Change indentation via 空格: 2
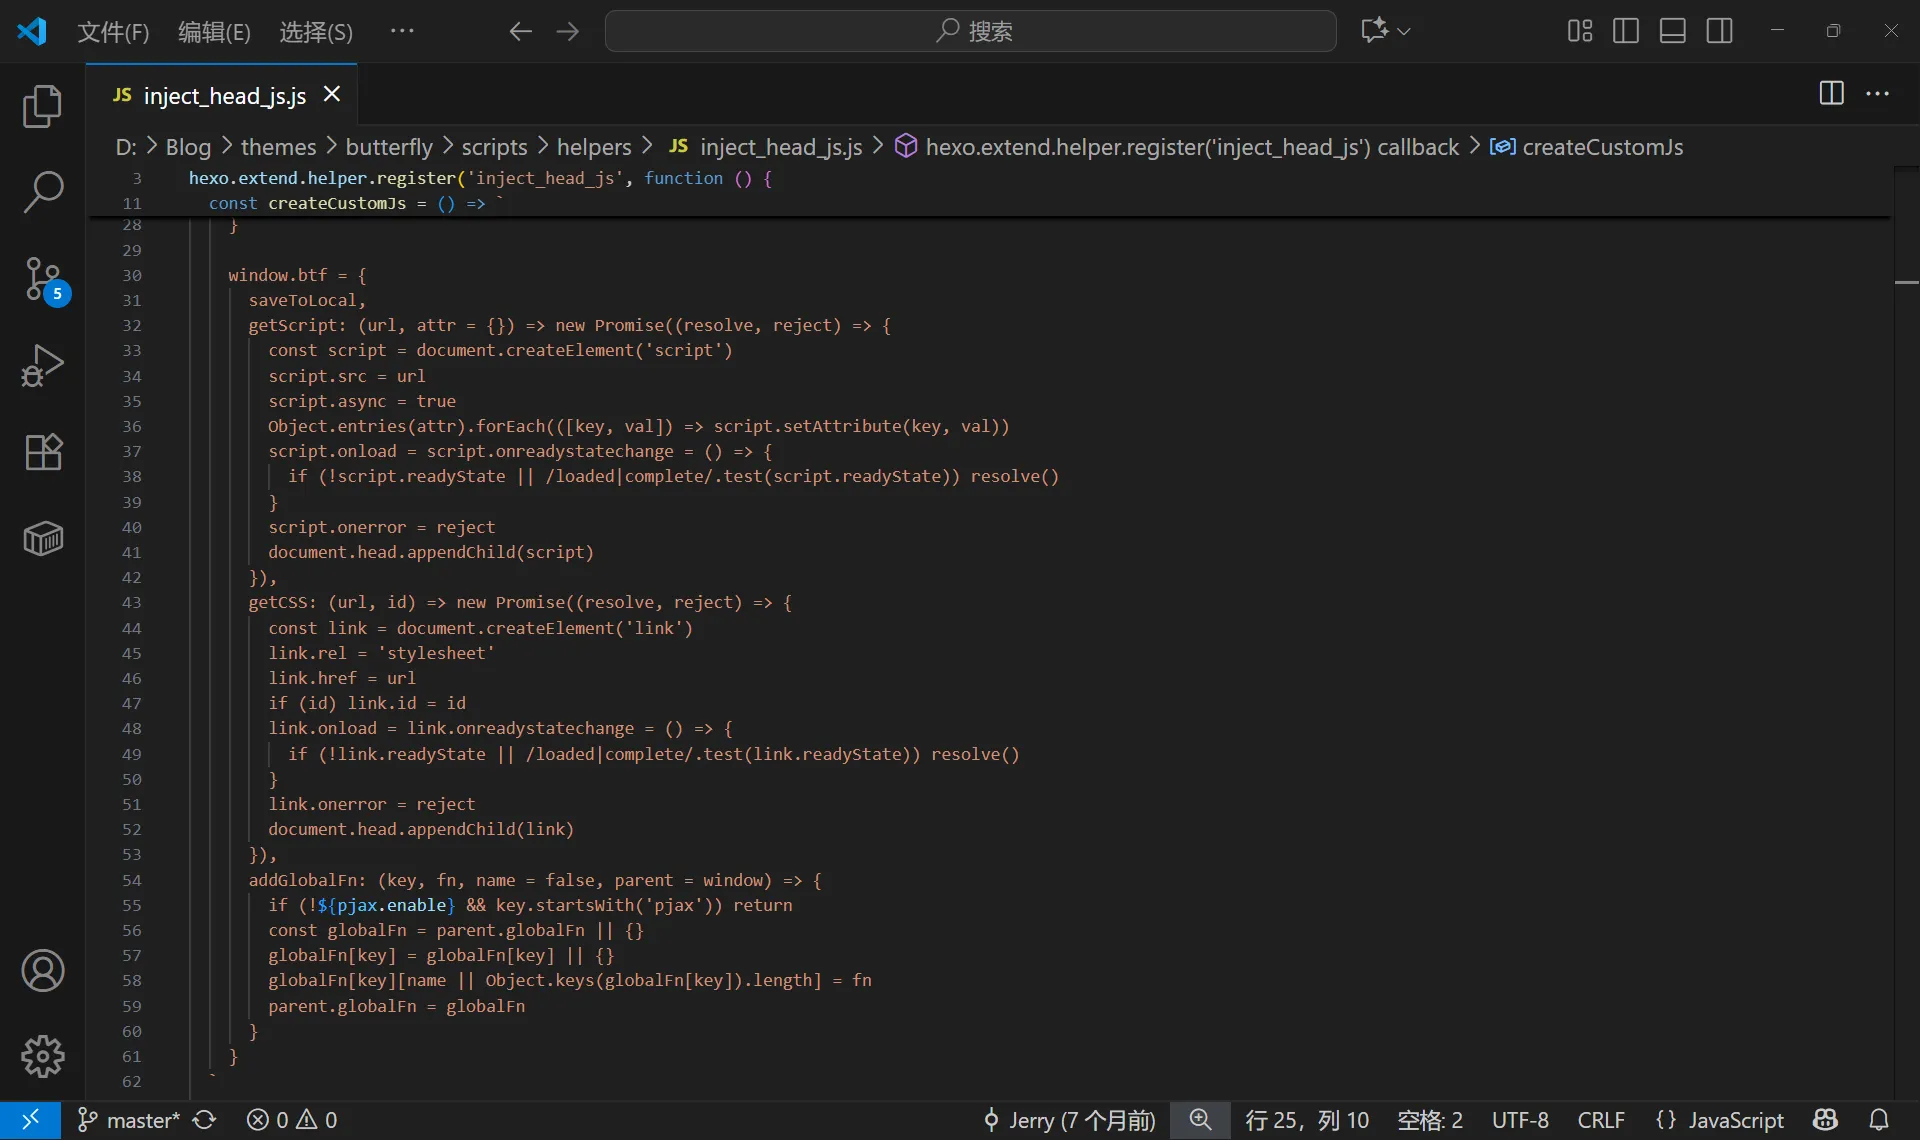The height and width of the screenshot is (1140, 1920). (x=1430, y=1120)
